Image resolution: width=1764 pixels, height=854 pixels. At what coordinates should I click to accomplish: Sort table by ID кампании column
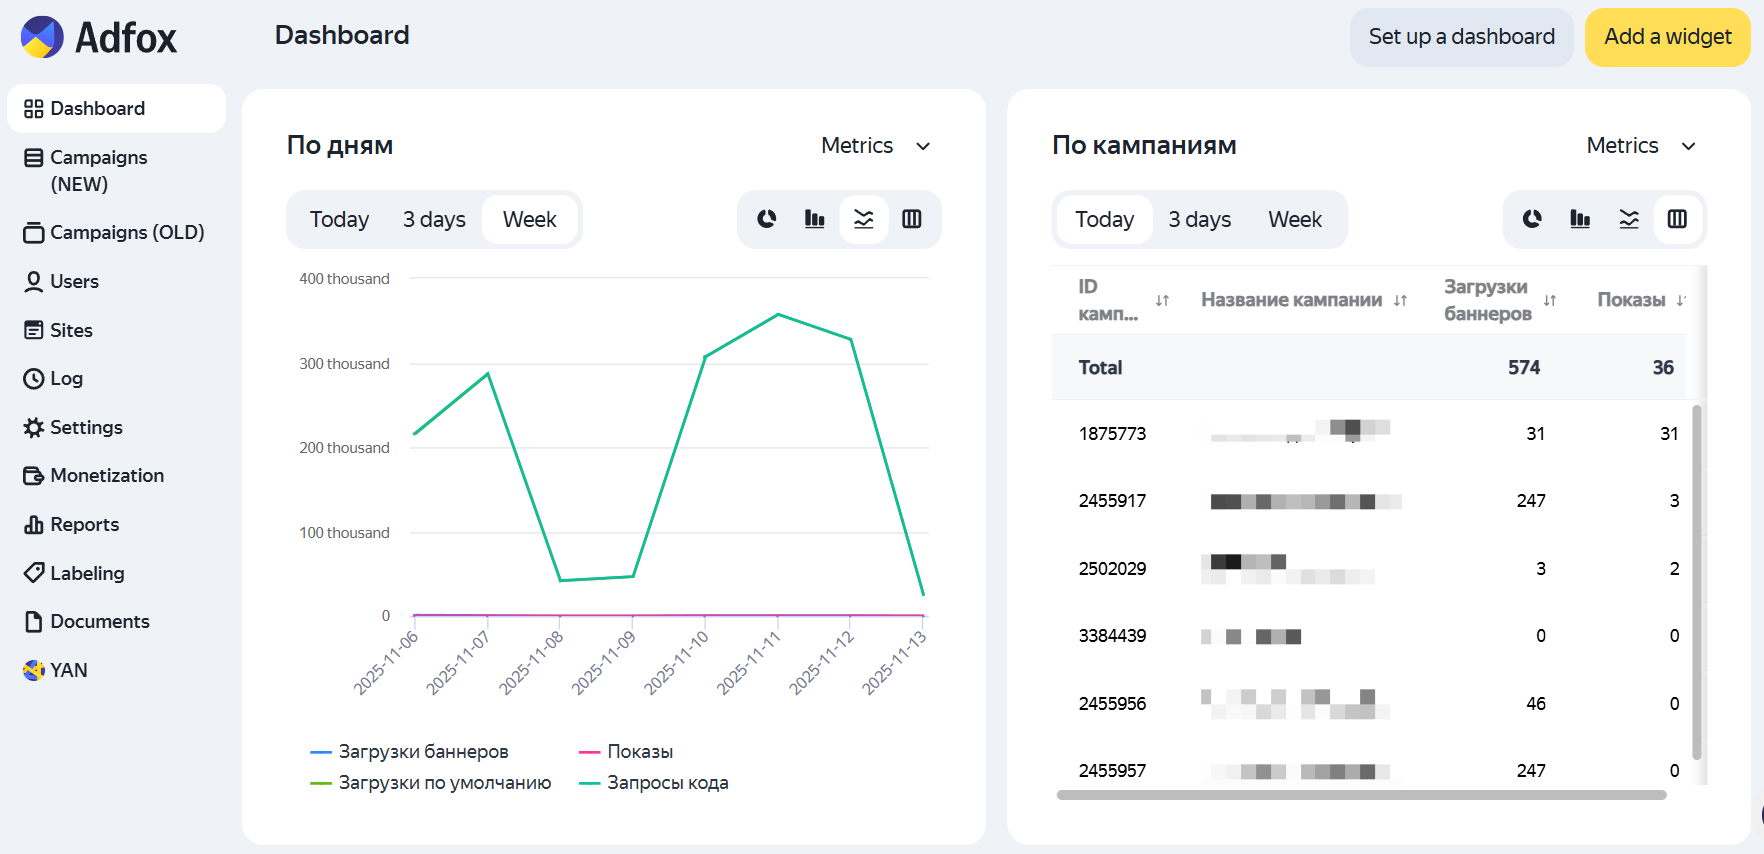click(x=1162, y=300)
